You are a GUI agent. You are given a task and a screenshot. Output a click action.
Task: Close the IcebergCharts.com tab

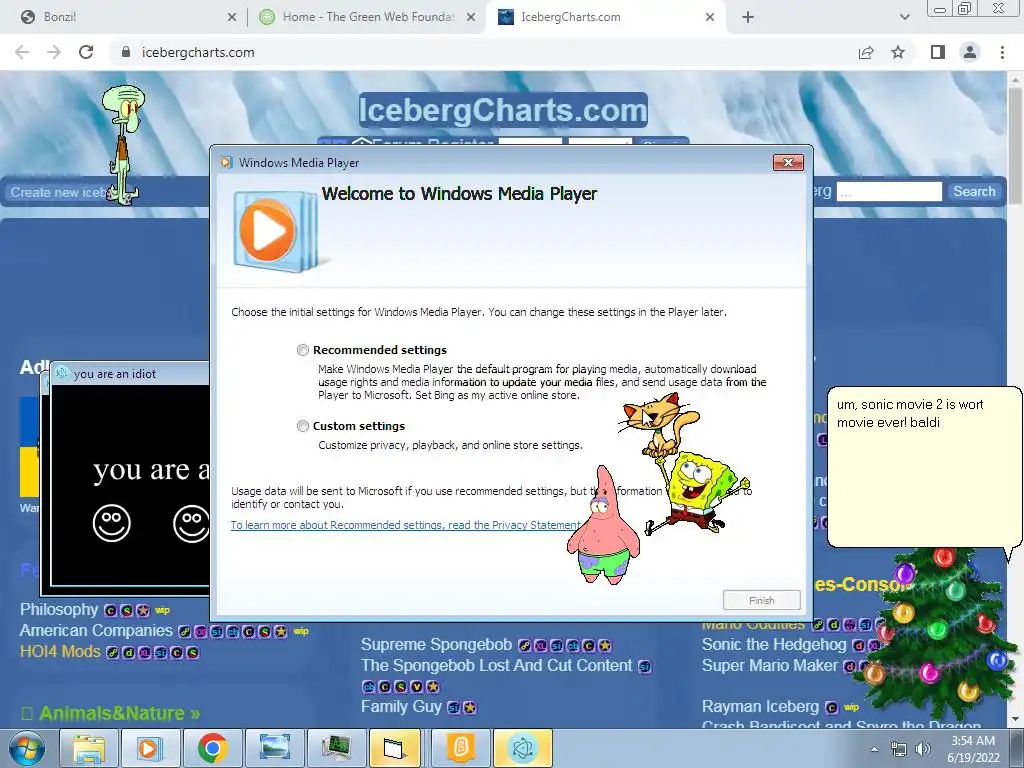(710, 18)
